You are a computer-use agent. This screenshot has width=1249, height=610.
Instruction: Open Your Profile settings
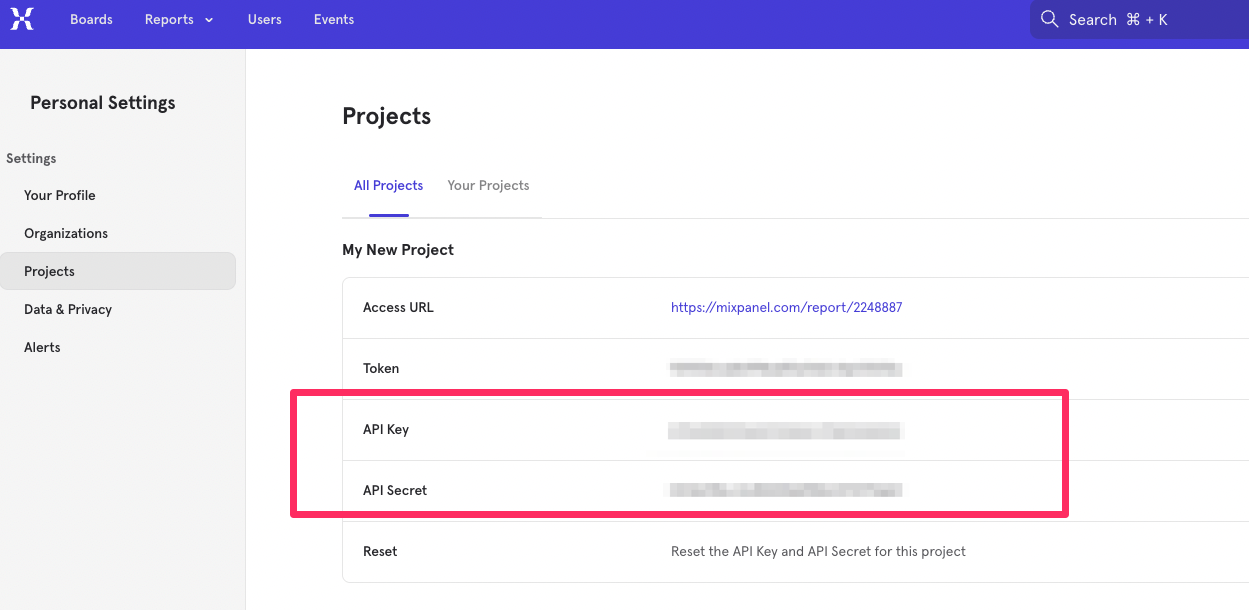60,195
